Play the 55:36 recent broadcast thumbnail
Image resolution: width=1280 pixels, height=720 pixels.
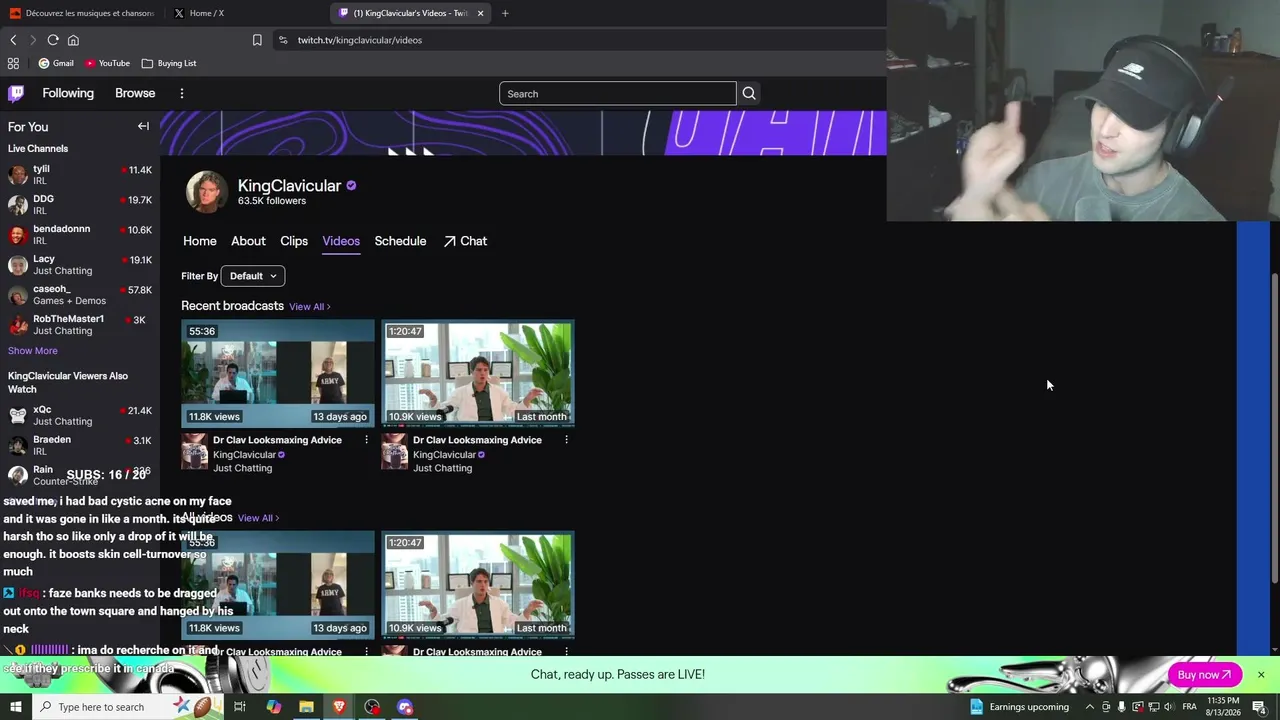(278, 373)
